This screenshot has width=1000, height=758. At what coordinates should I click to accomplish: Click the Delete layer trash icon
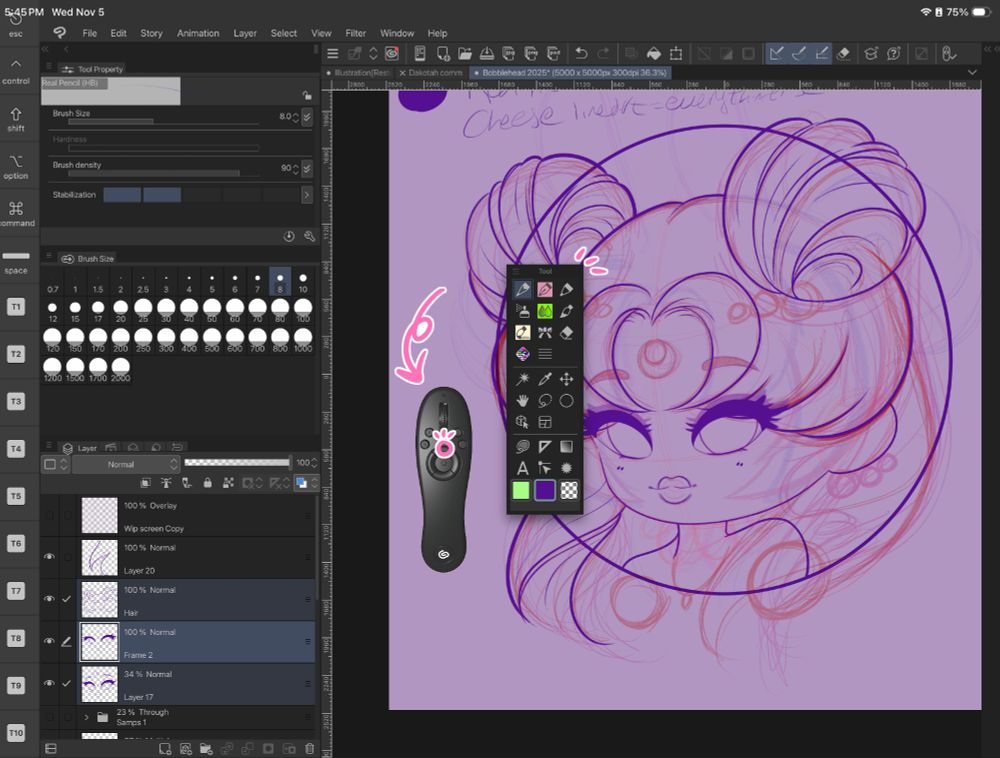click(309, 748)
